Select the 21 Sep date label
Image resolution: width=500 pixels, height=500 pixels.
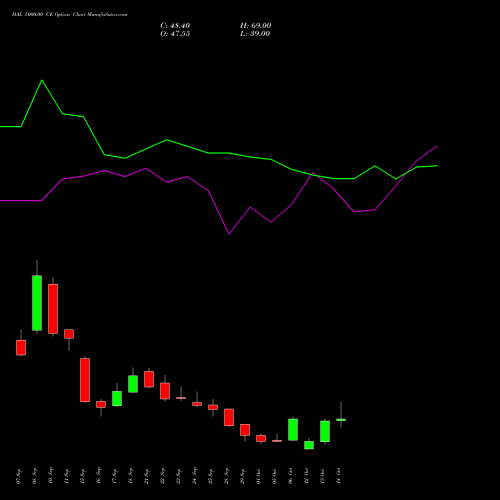coord(147,476)
